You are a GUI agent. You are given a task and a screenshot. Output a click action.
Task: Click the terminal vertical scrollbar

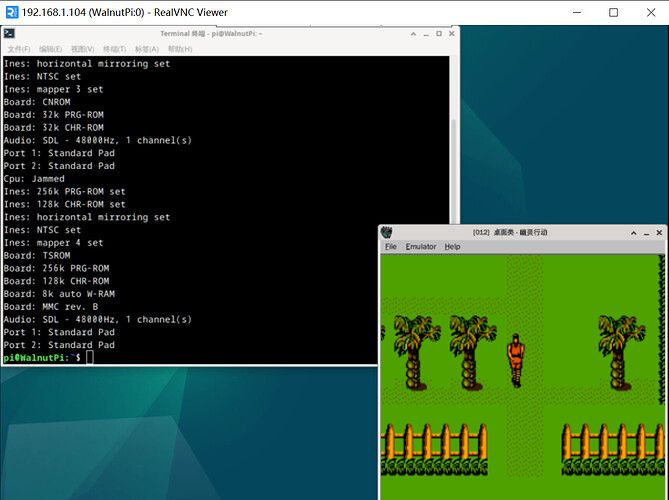[x=455, y=200]
